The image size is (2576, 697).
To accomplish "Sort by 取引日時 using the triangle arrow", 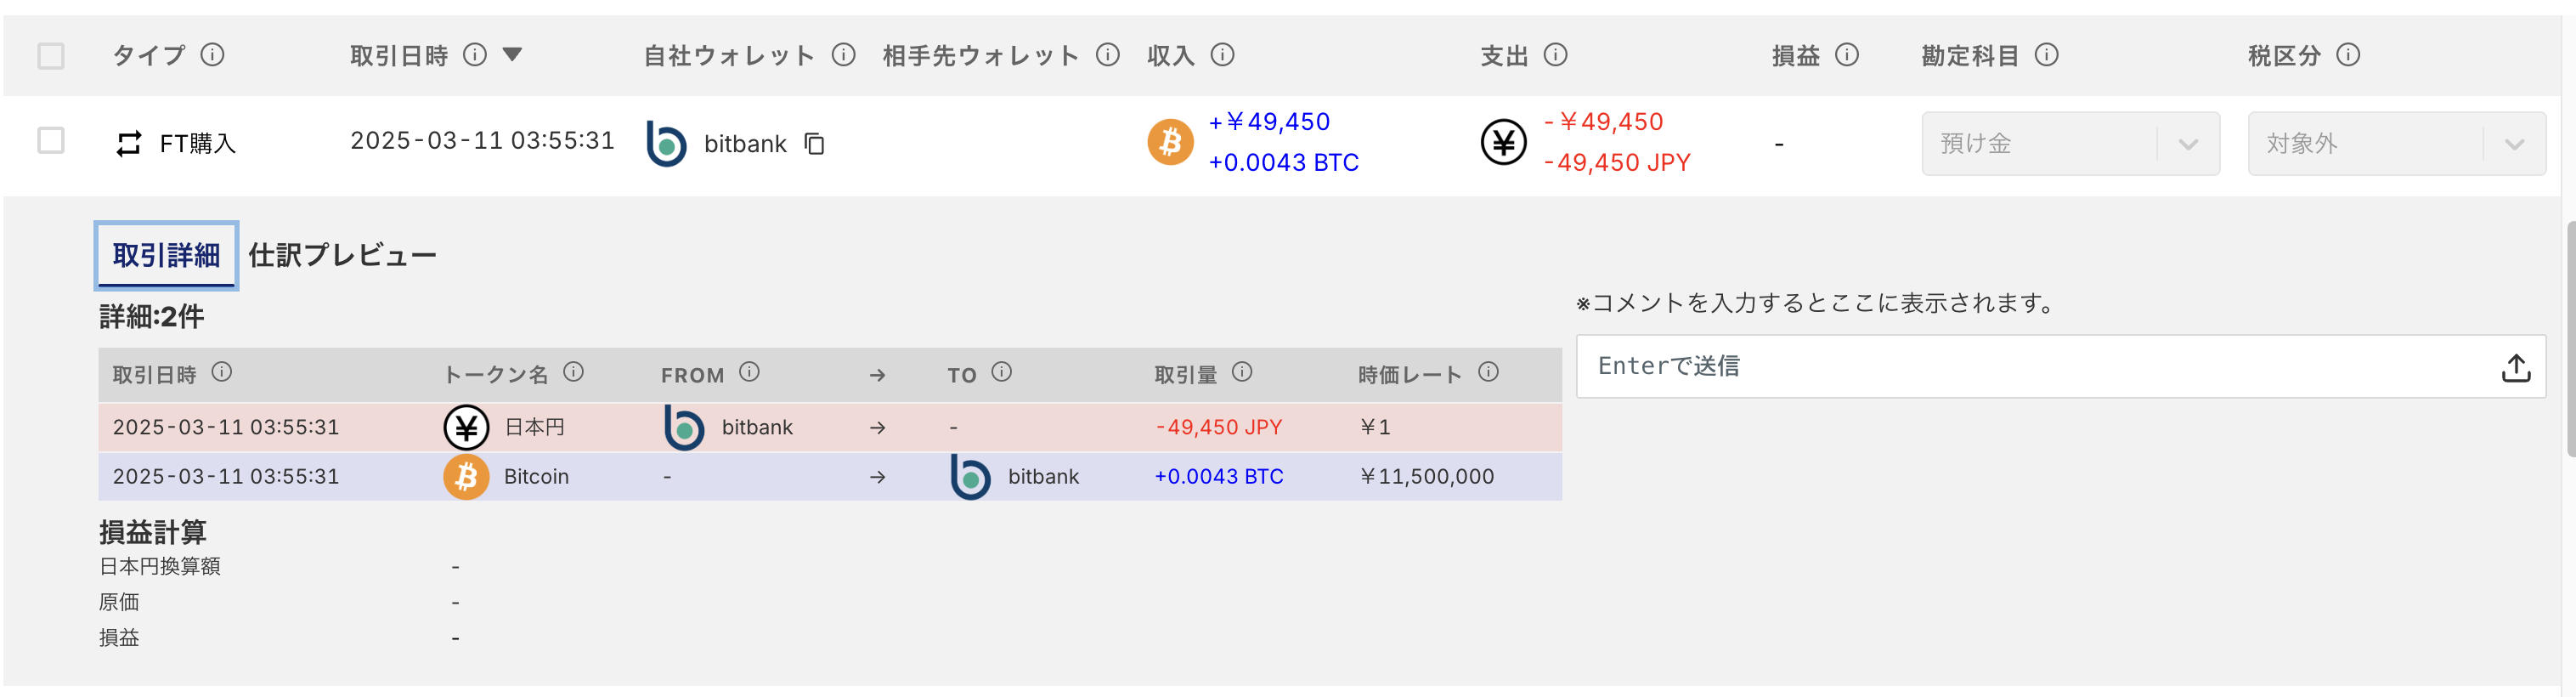I will point(512,54).
